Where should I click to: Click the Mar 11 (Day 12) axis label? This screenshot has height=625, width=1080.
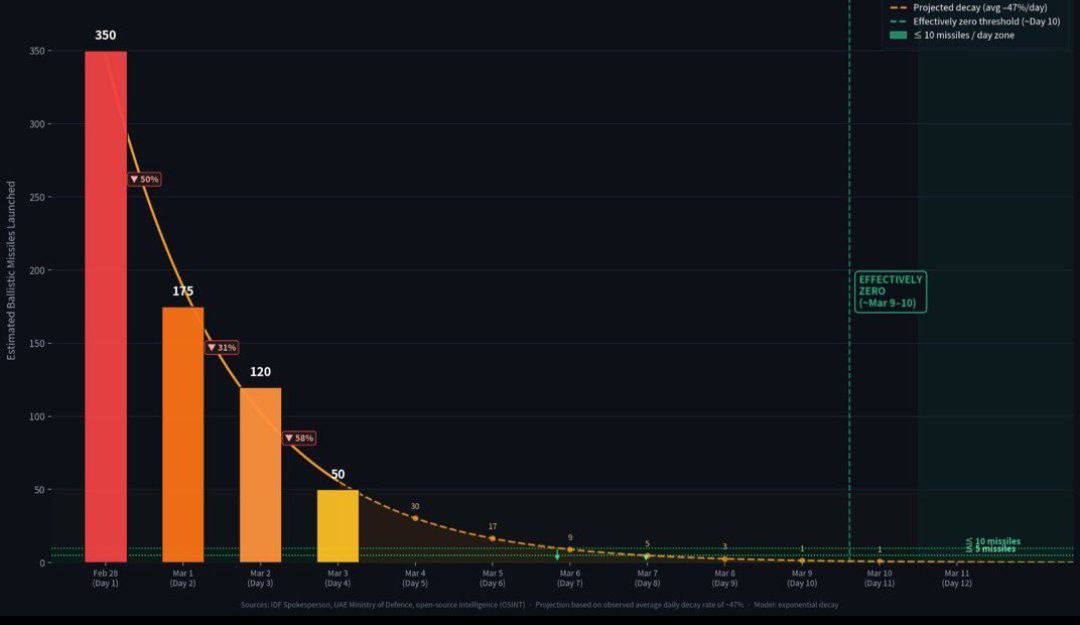pyautogui.click(x=957, y=578)
